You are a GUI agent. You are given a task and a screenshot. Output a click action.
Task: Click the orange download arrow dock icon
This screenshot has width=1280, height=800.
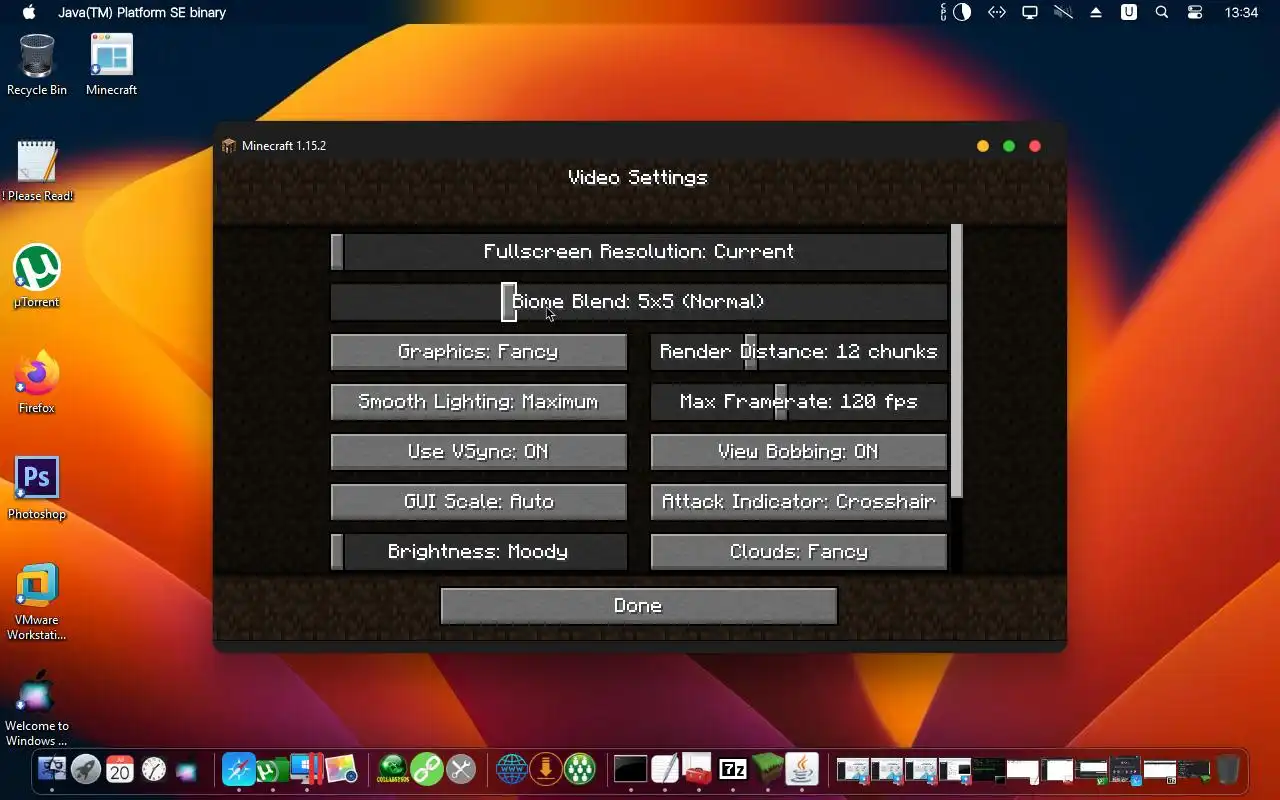click(x=546, y=769)
